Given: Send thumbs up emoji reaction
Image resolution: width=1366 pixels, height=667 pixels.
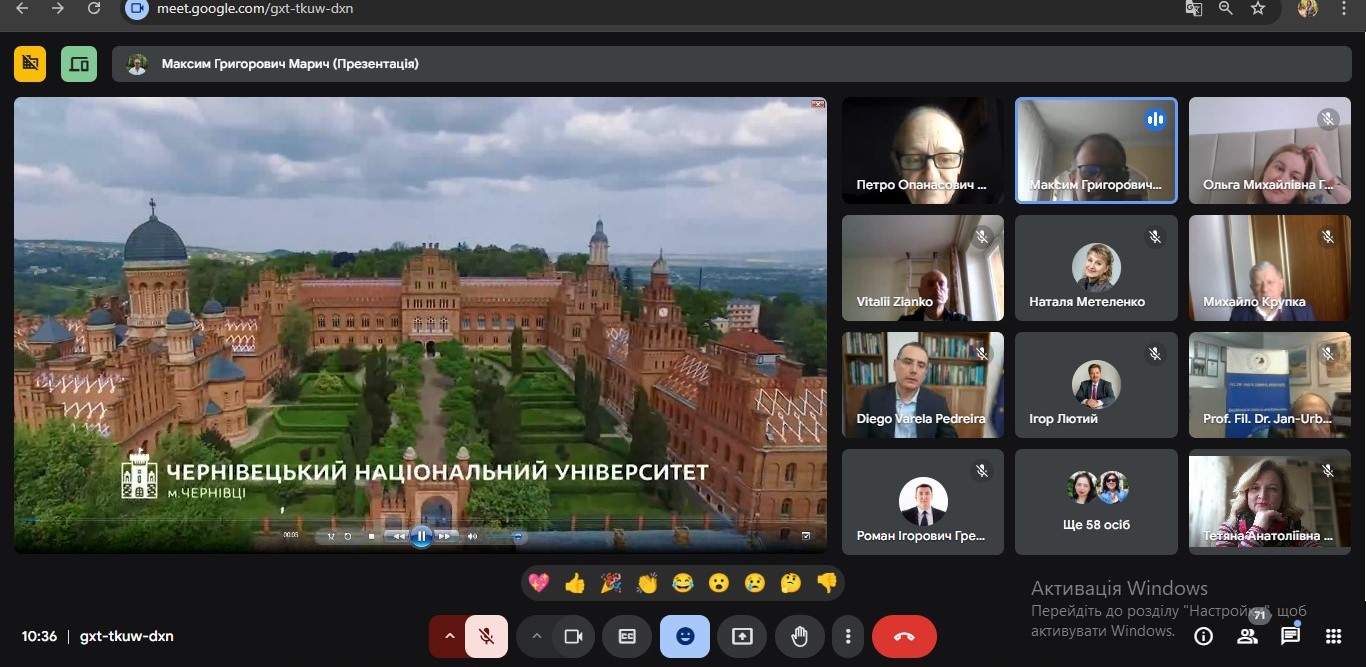Looking at the screenshot, I should [575, 583].
